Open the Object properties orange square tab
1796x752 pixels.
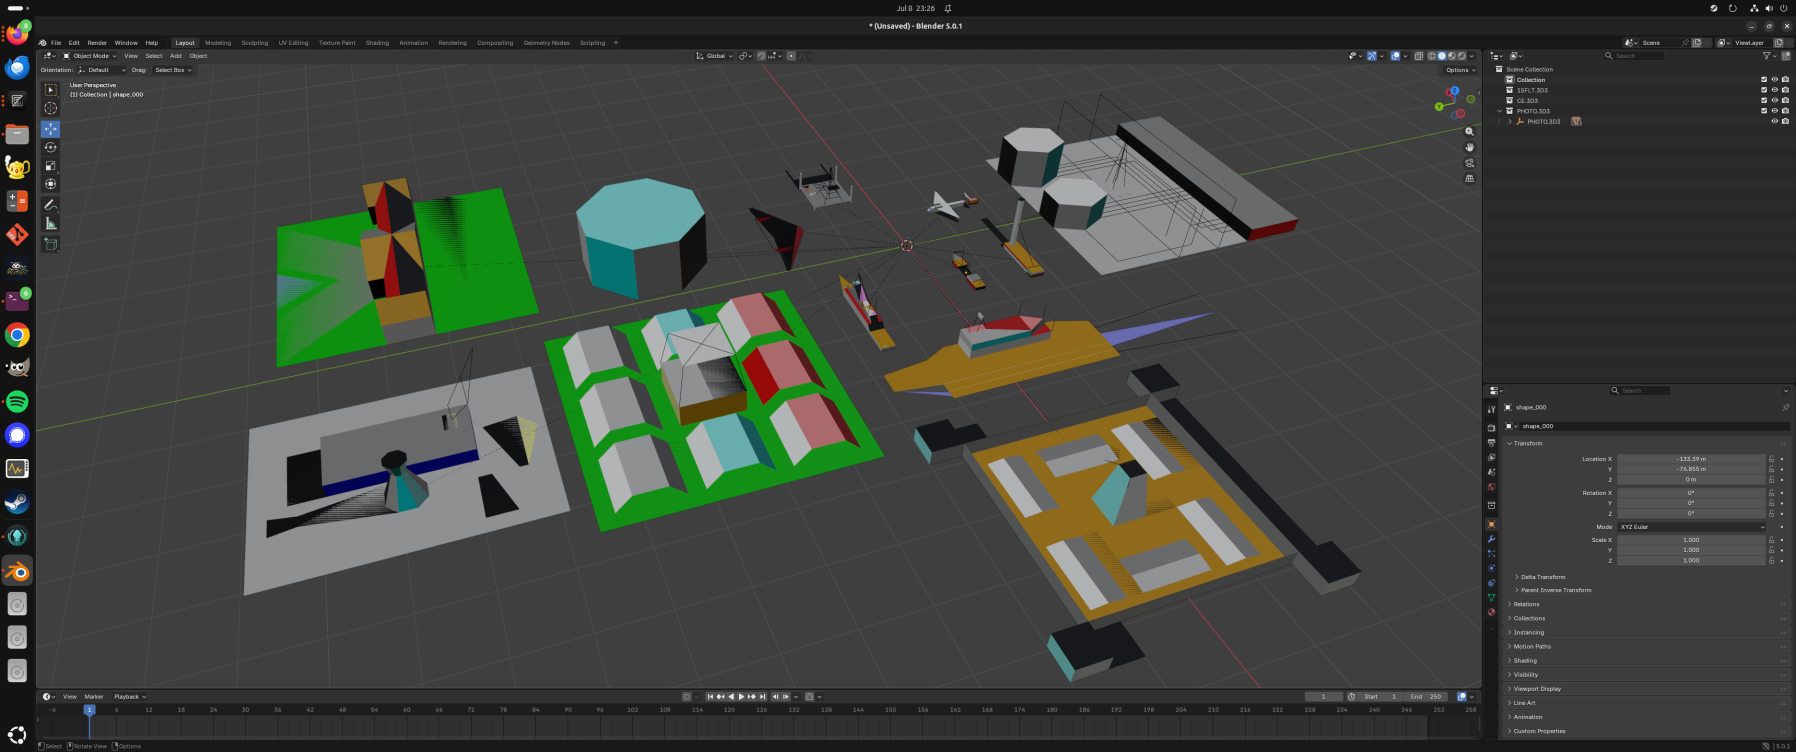(1491, 524)
